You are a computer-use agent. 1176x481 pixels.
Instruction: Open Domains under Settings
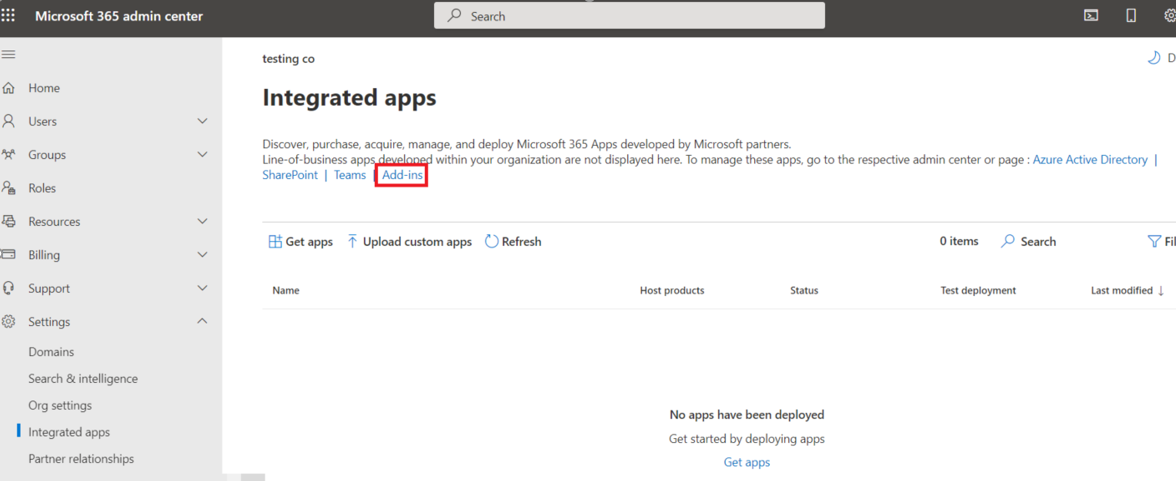51,352
